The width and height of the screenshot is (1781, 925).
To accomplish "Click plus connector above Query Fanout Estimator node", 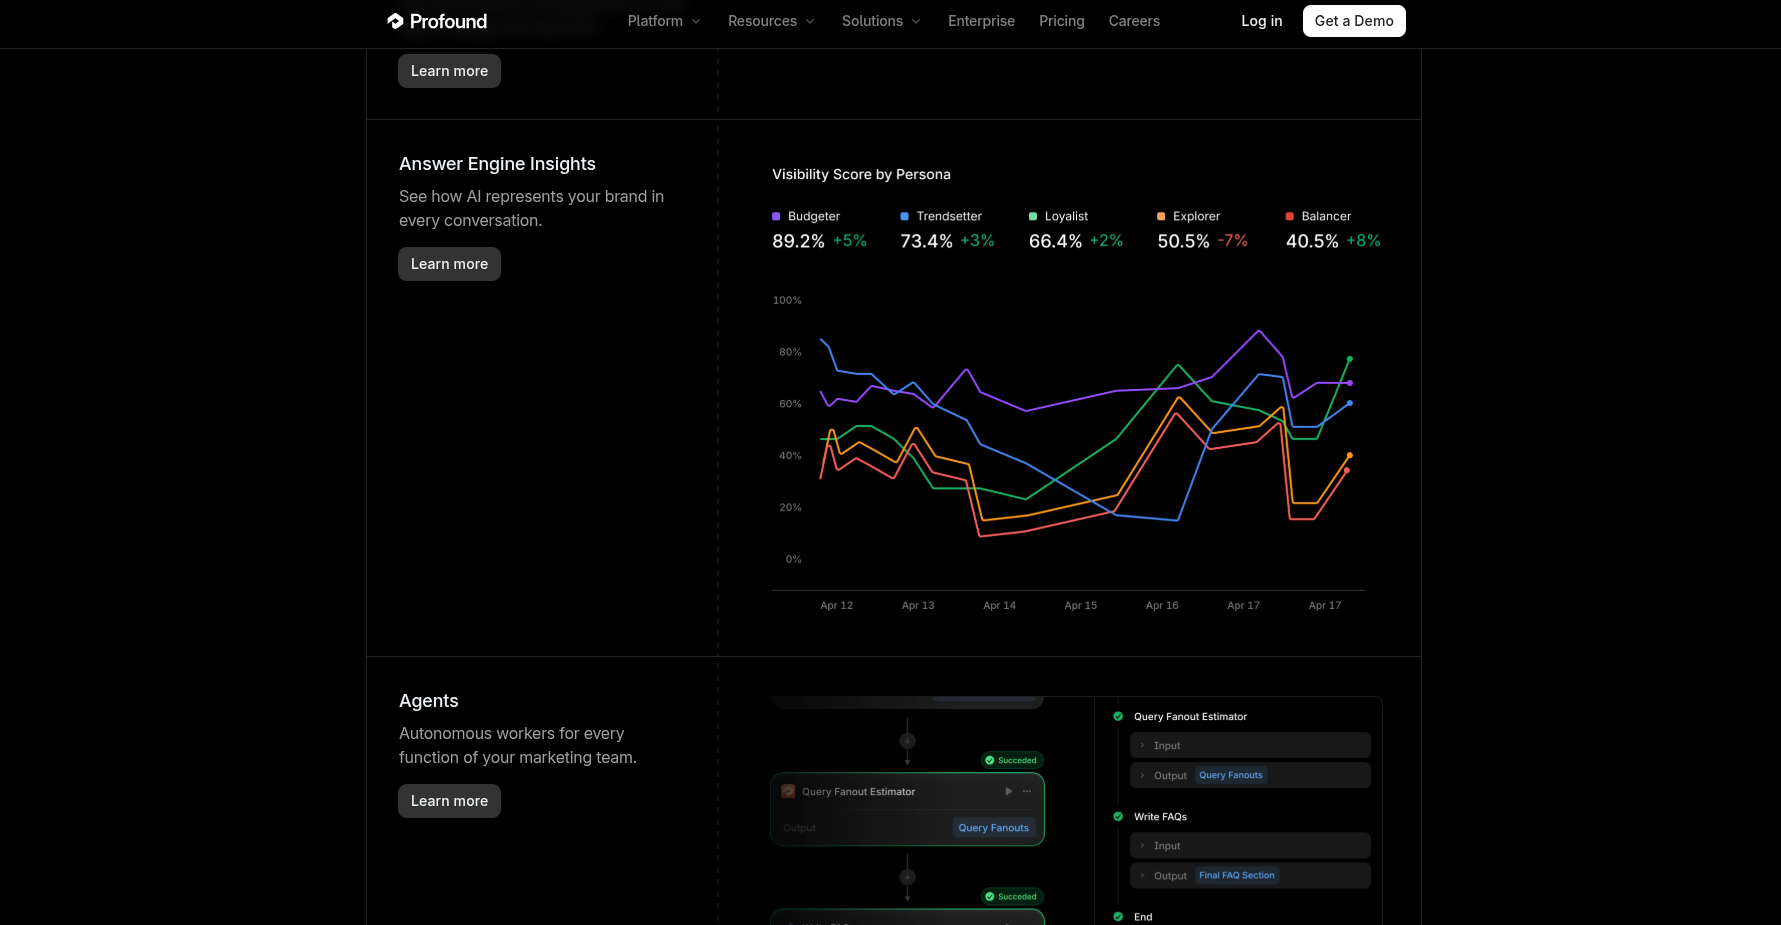I will point(907,741).
